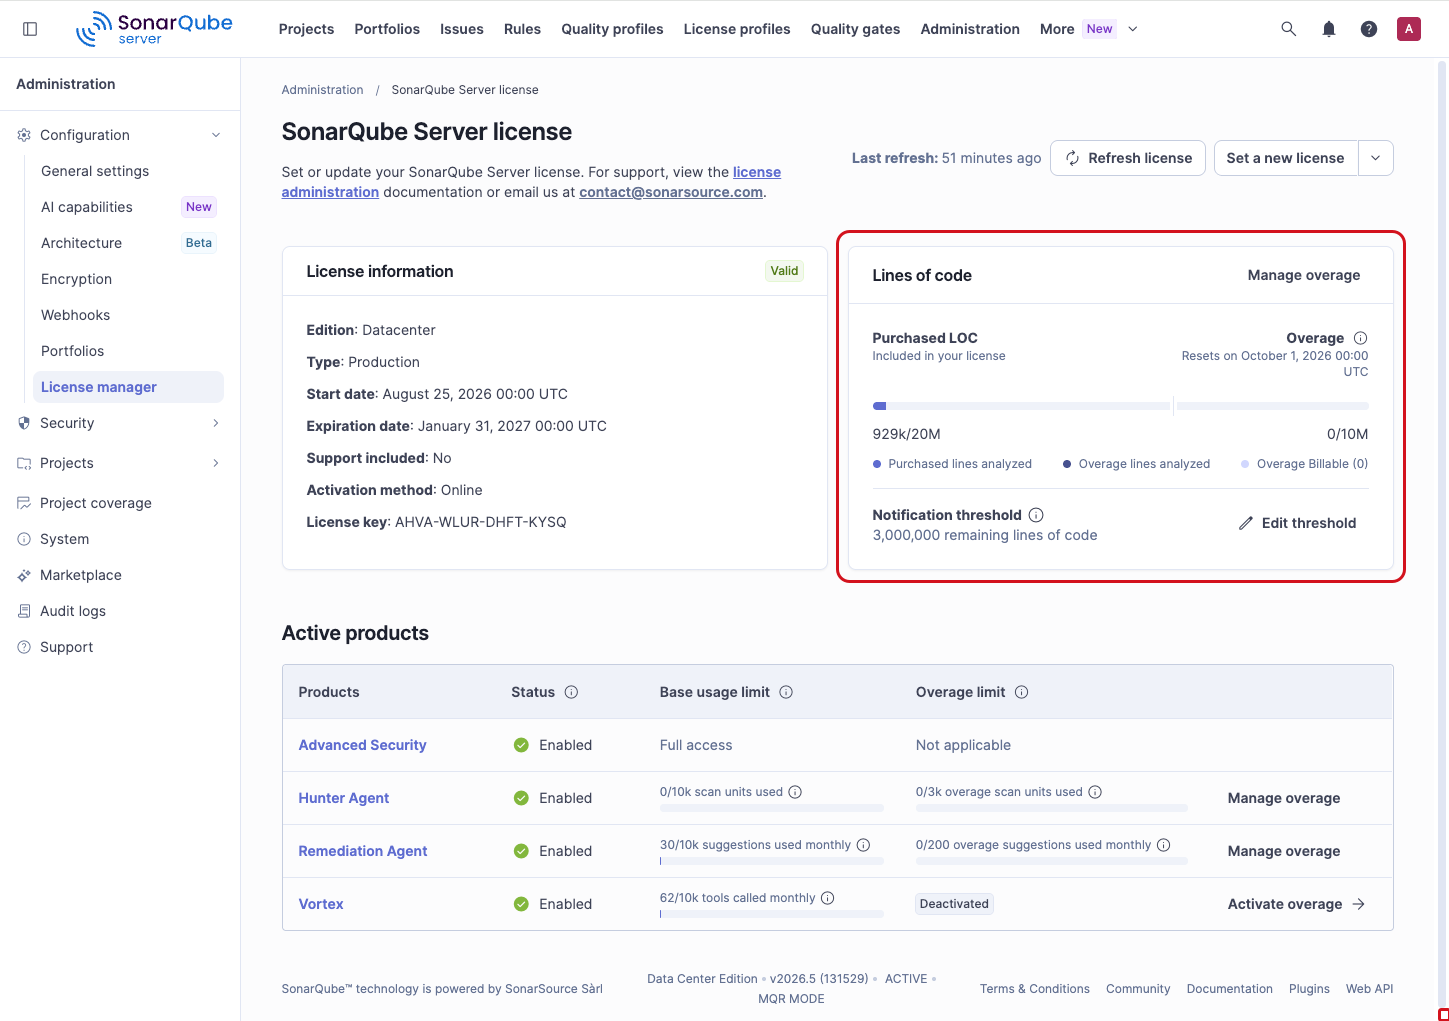Click Activate overage for Vortex
The image size is (1449, 1021).
point(1296,904)
